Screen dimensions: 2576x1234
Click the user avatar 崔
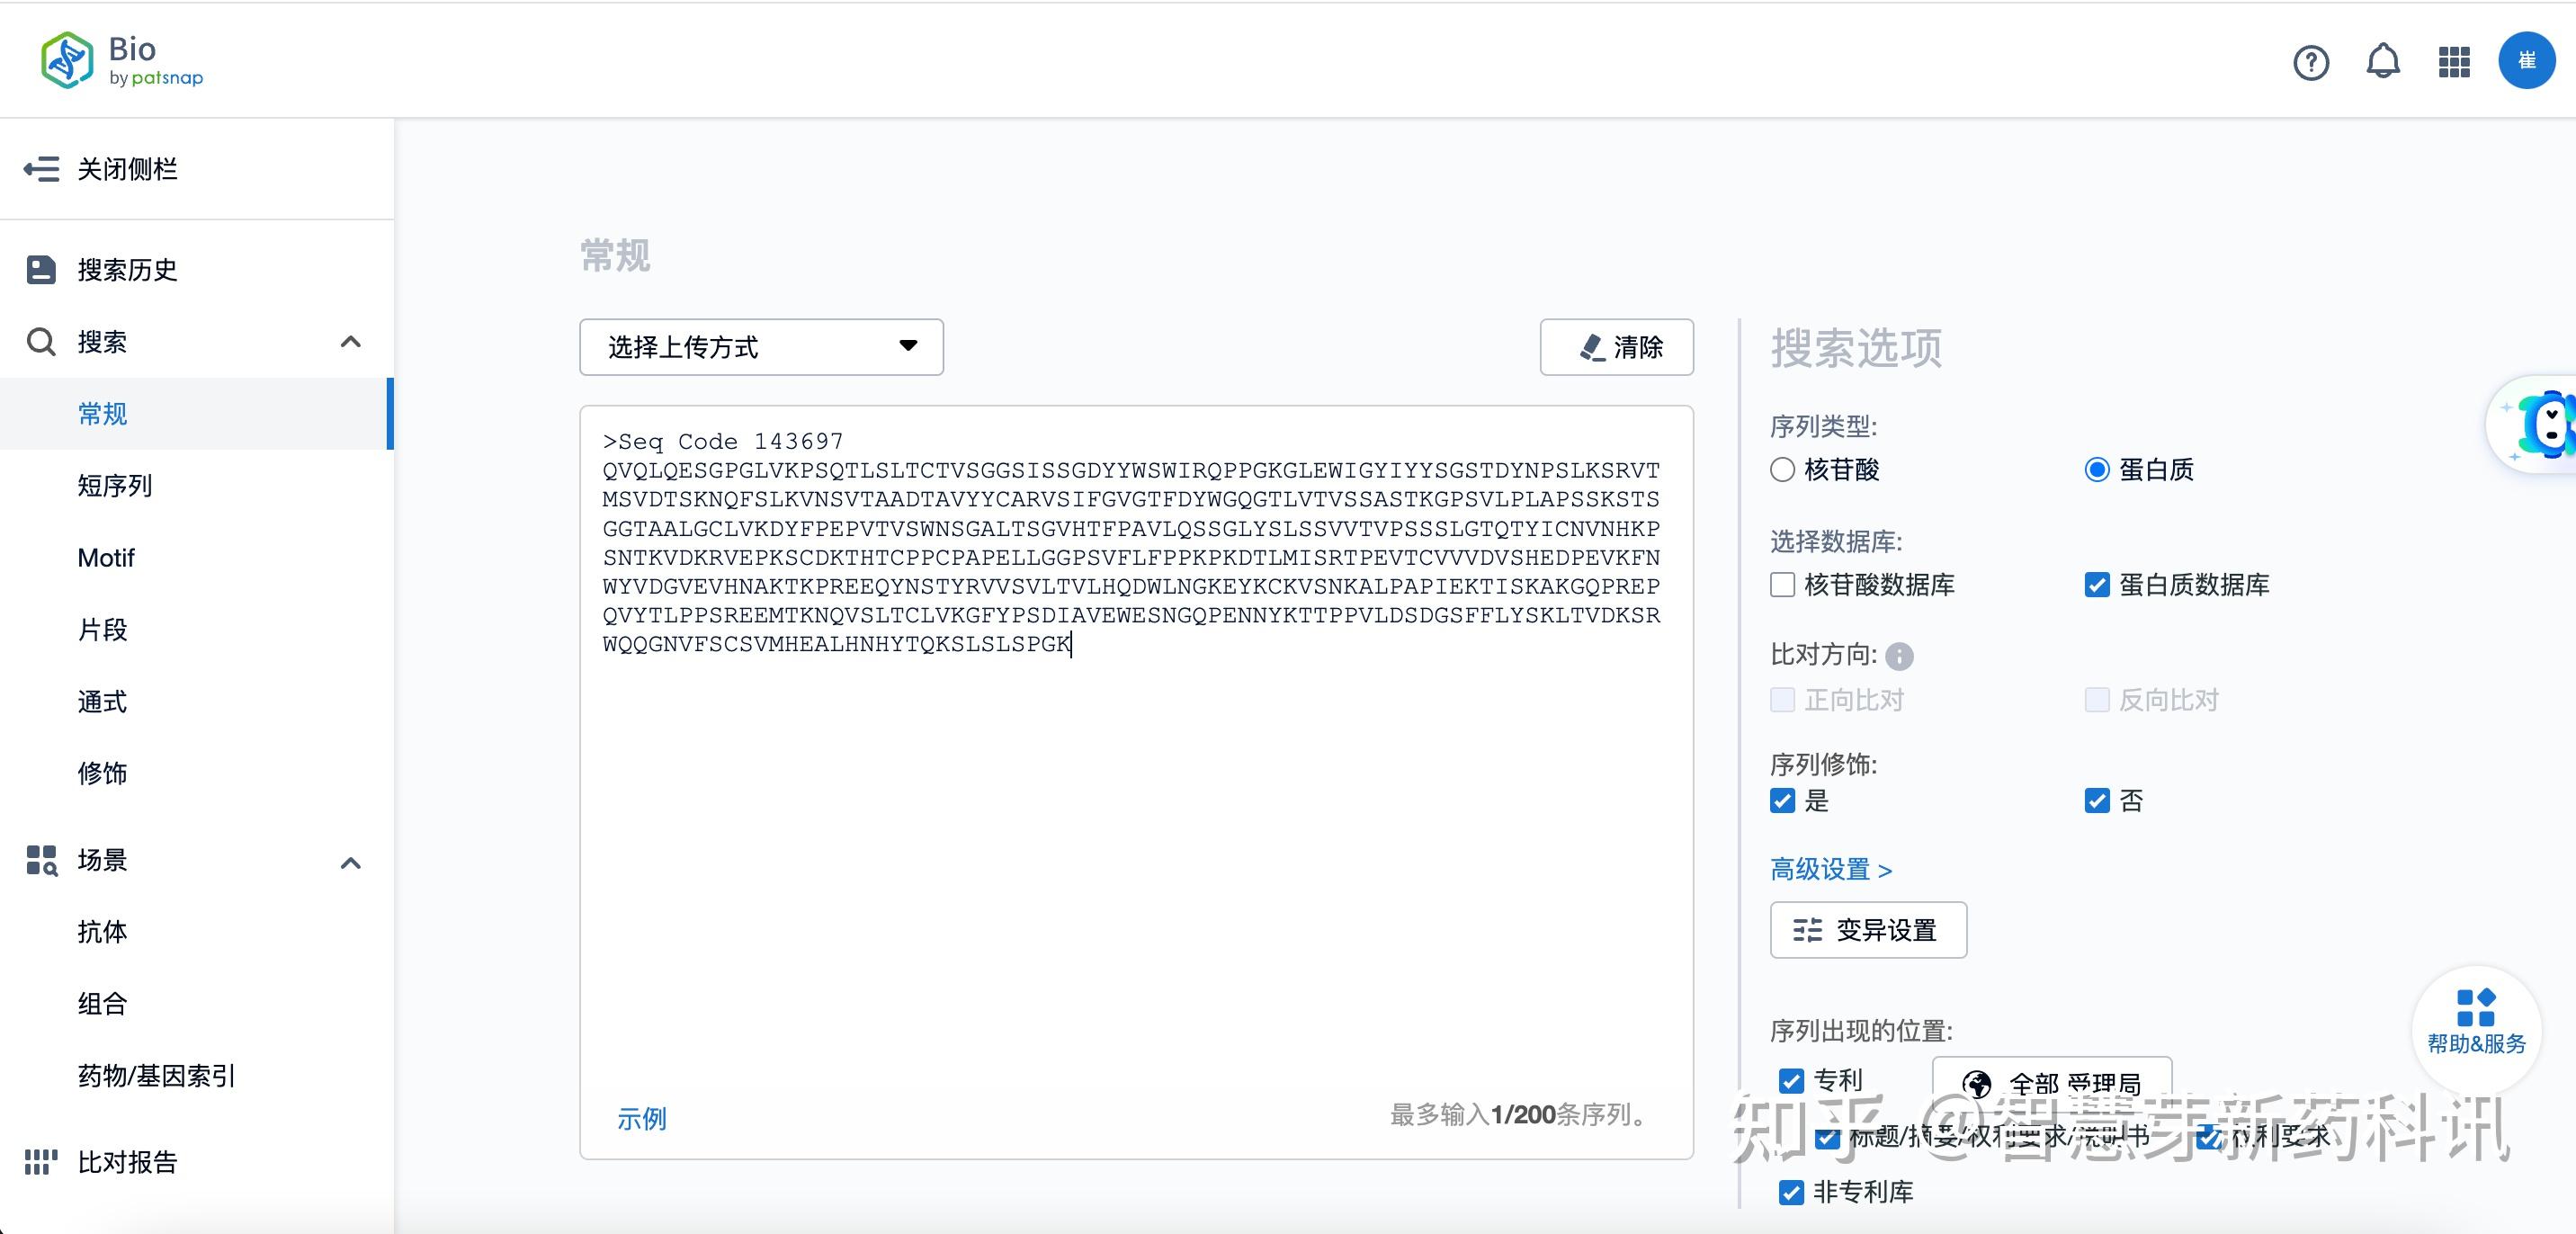[2527, 61]
